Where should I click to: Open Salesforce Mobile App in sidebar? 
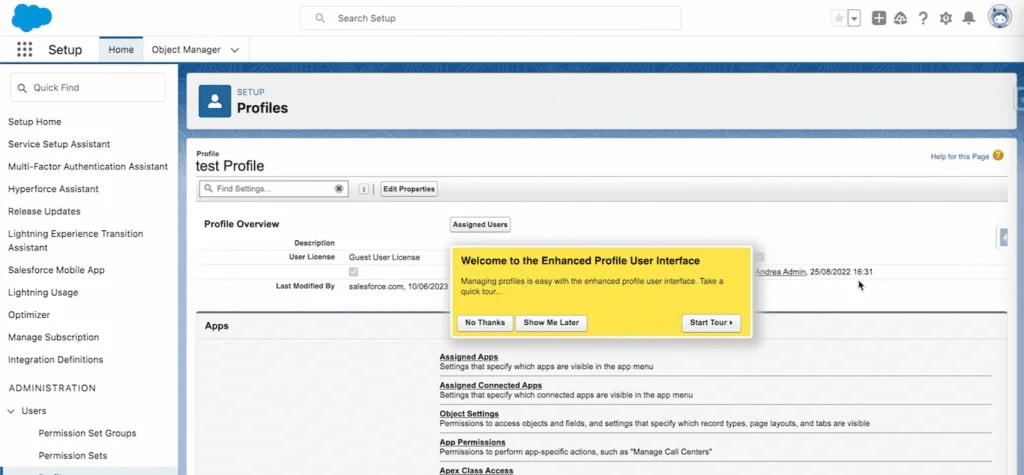56,270
